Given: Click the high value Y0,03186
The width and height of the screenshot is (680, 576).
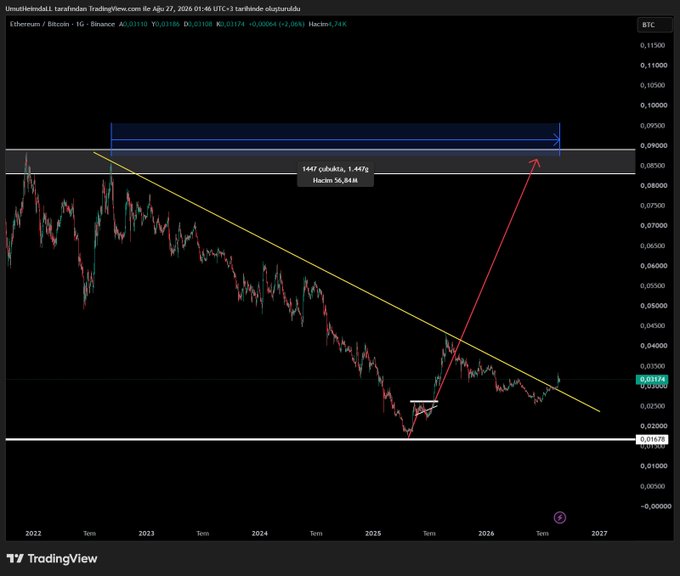Looking at the screenshot, I should pos(166,24).
